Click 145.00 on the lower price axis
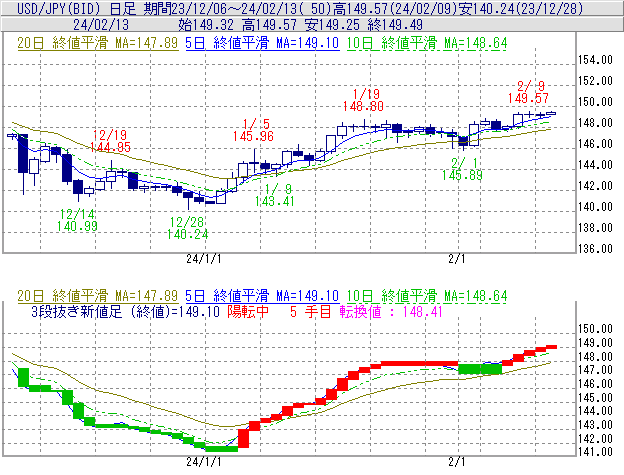The image size is (624, 475). (595, 398)
